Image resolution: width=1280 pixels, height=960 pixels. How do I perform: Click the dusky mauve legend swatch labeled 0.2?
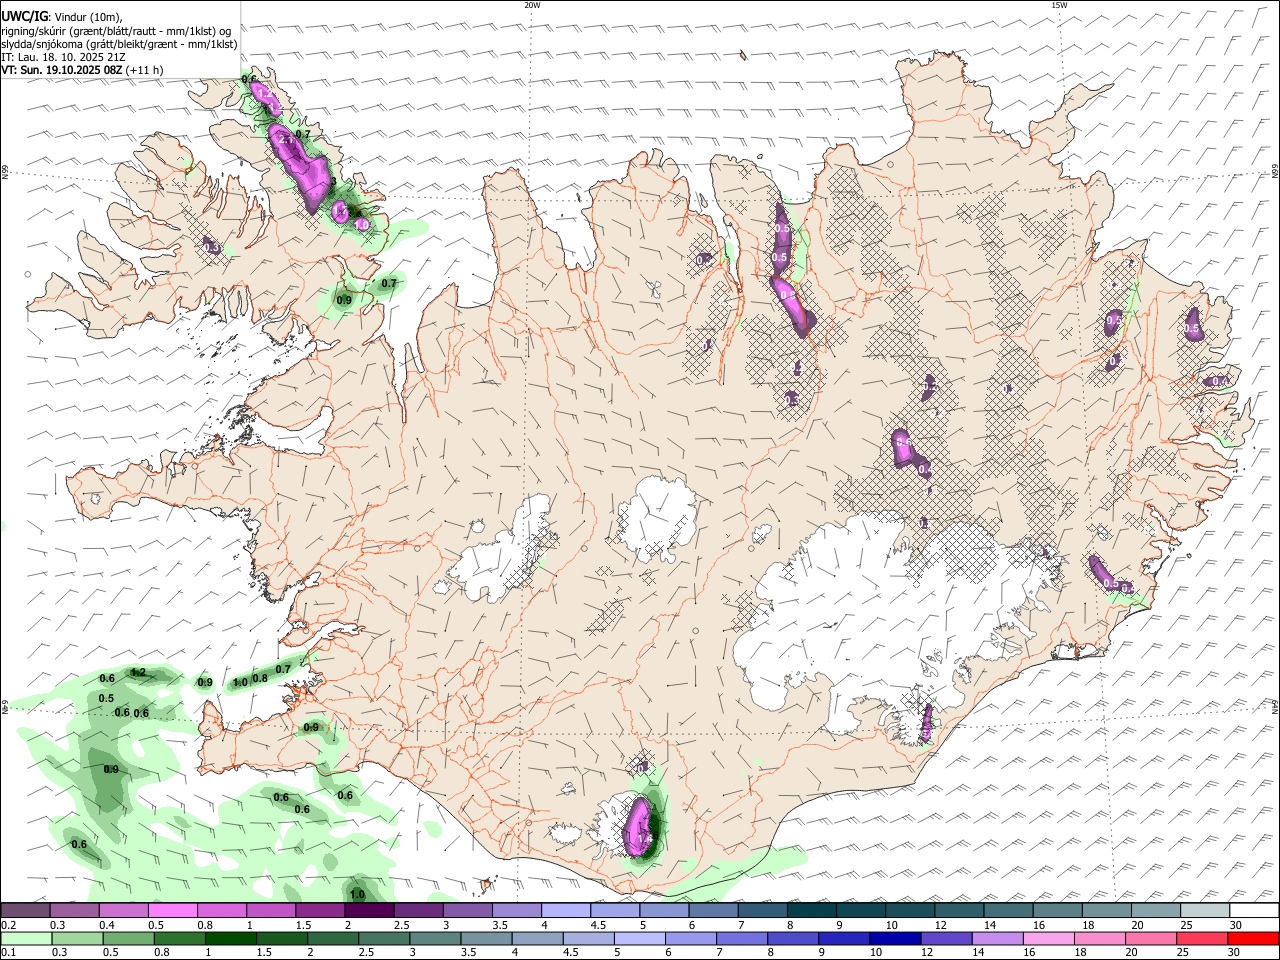(25, 911)
